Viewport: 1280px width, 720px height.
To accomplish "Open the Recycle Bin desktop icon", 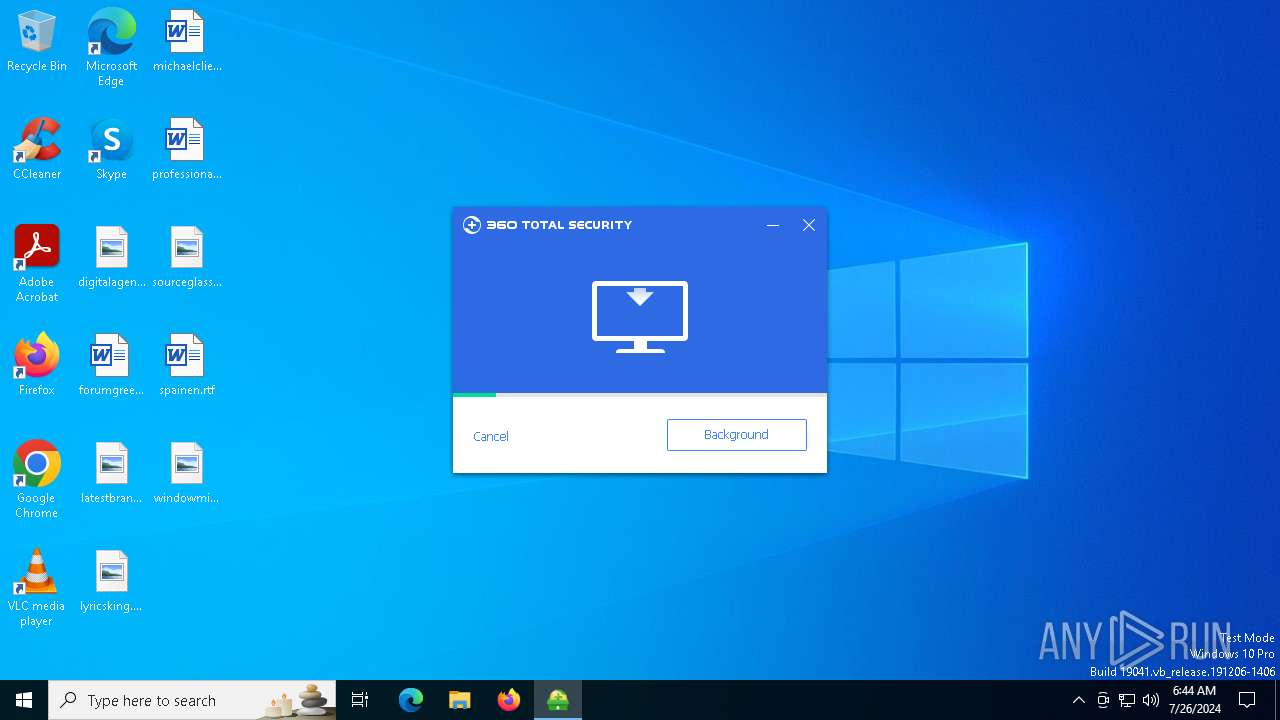I will [37, 41].
